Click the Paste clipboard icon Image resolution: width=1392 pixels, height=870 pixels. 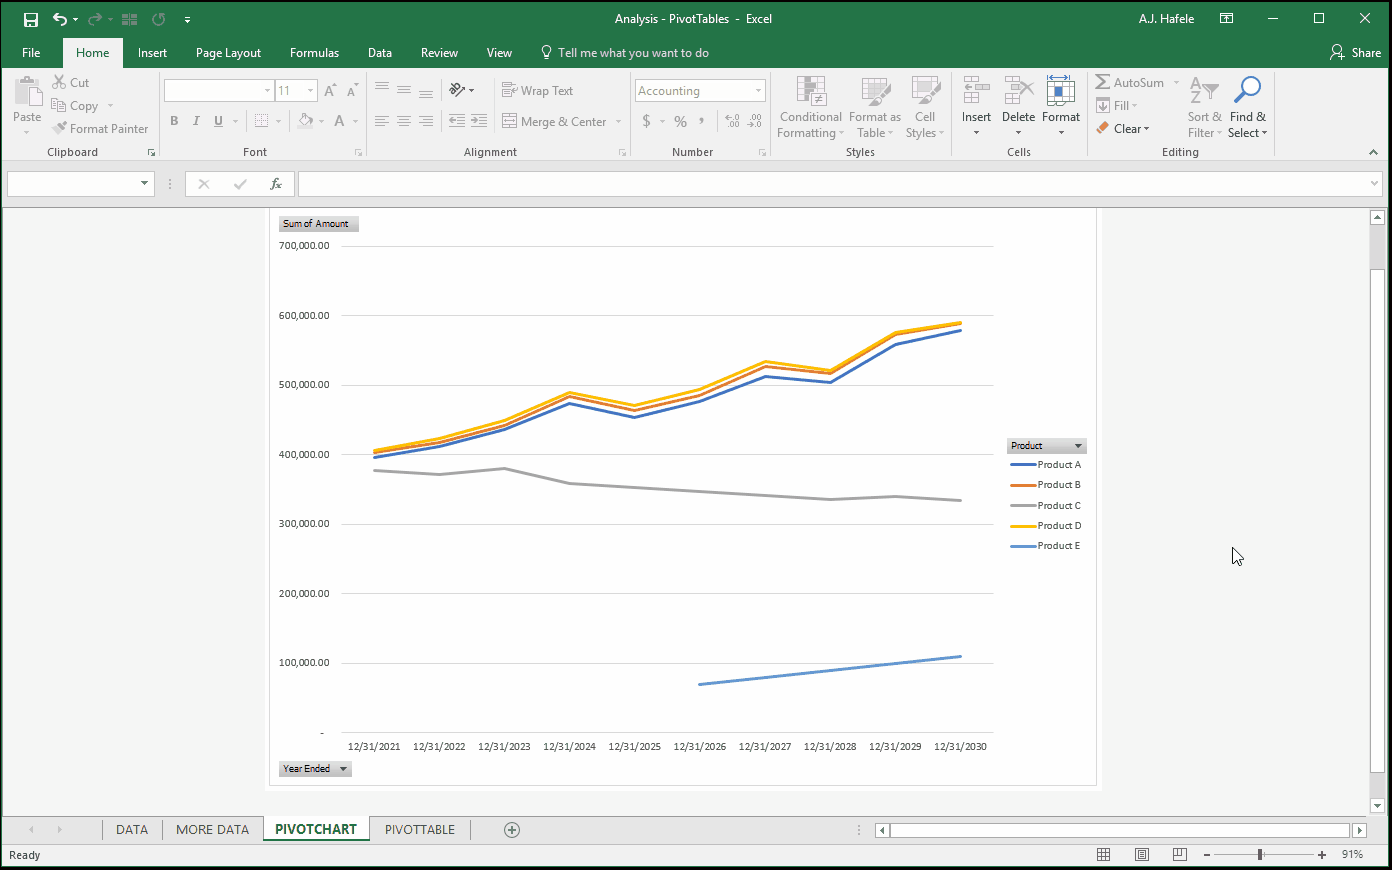point(27,93)
